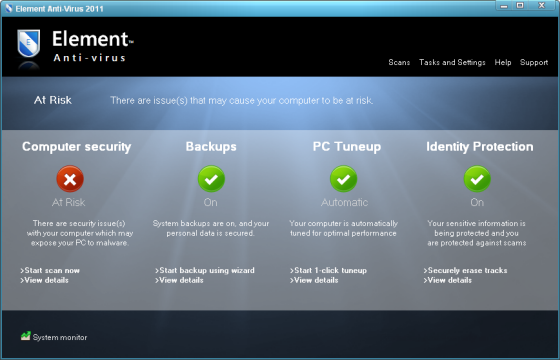Open the Support menu
Viewport: 560px width, 360px height.
point(534,62)
